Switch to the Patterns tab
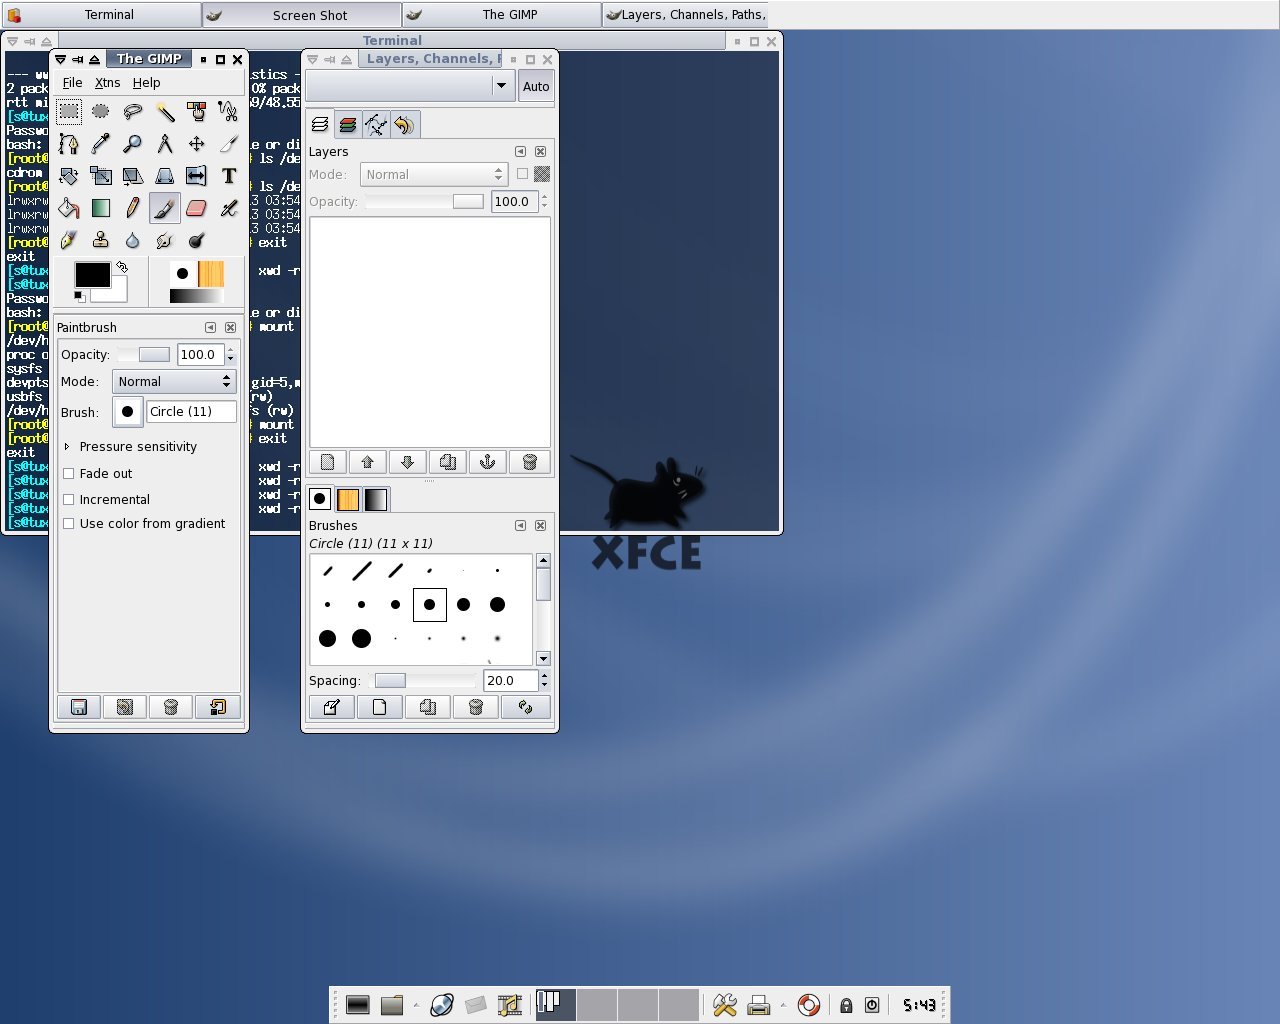1280x1024 pixels. (x=348, y=499)
